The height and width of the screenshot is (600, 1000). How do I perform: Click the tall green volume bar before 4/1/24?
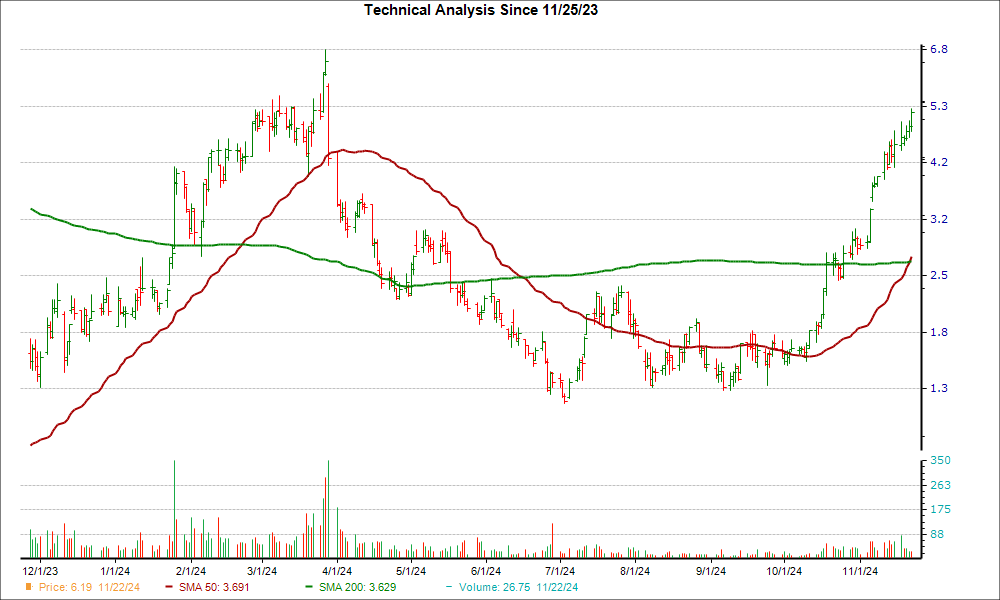pyautogui.click(x=328, y=509)
